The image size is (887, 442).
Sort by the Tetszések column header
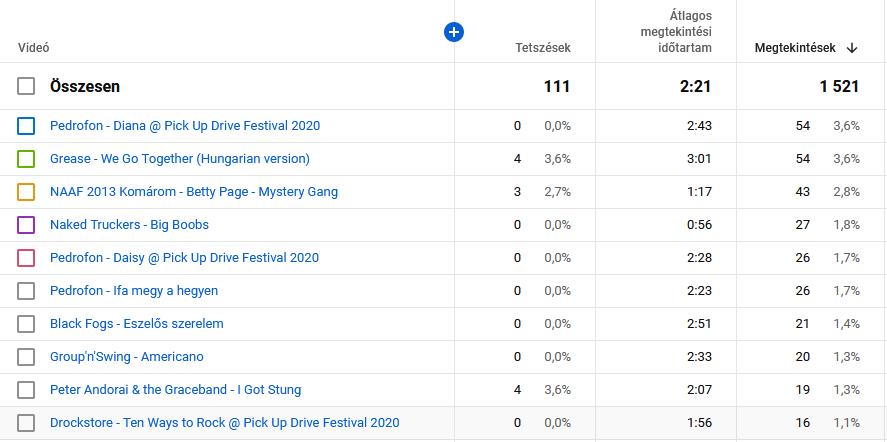[542, 47]
